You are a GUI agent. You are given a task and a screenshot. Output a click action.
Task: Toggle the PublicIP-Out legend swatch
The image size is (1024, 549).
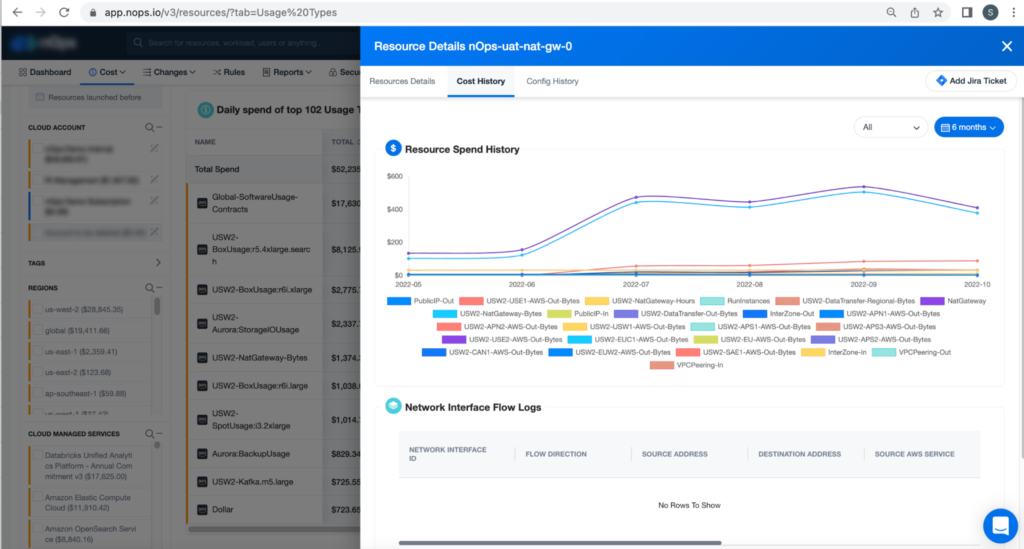pyautogui.click(x=398, y=301)
